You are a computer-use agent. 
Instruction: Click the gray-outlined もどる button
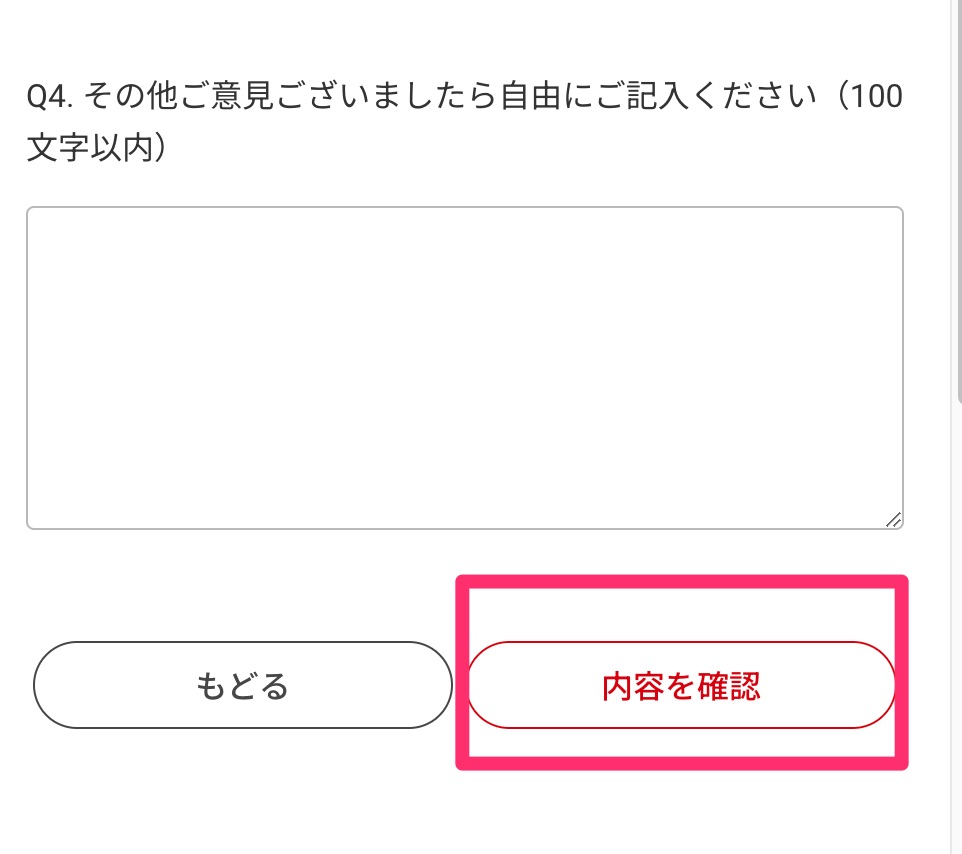pyautogui.click(x=242, y=685)
